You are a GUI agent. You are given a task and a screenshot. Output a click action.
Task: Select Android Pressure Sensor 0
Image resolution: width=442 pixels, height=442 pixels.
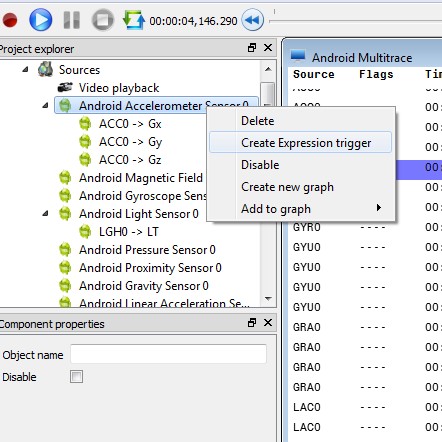coord(147,250)
